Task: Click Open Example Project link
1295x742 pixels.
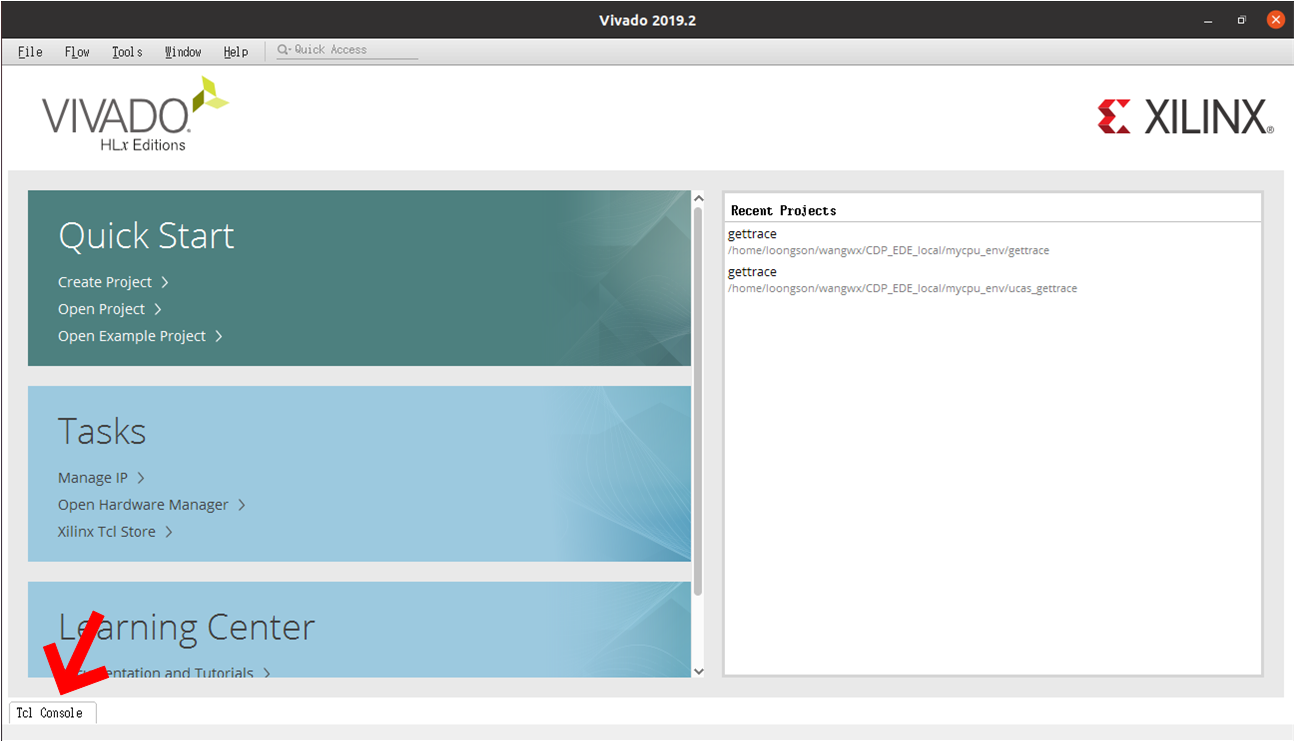Action: tap(132, 336)
